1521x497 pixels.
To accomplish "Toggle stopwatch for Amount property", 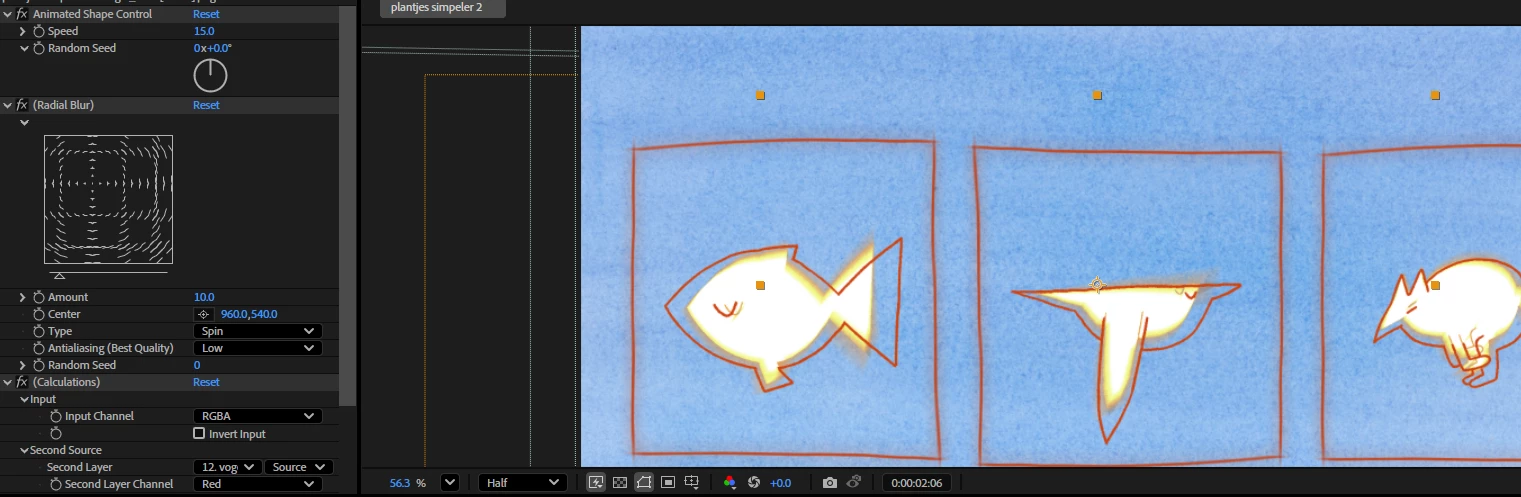I will [x=39, y=297].
